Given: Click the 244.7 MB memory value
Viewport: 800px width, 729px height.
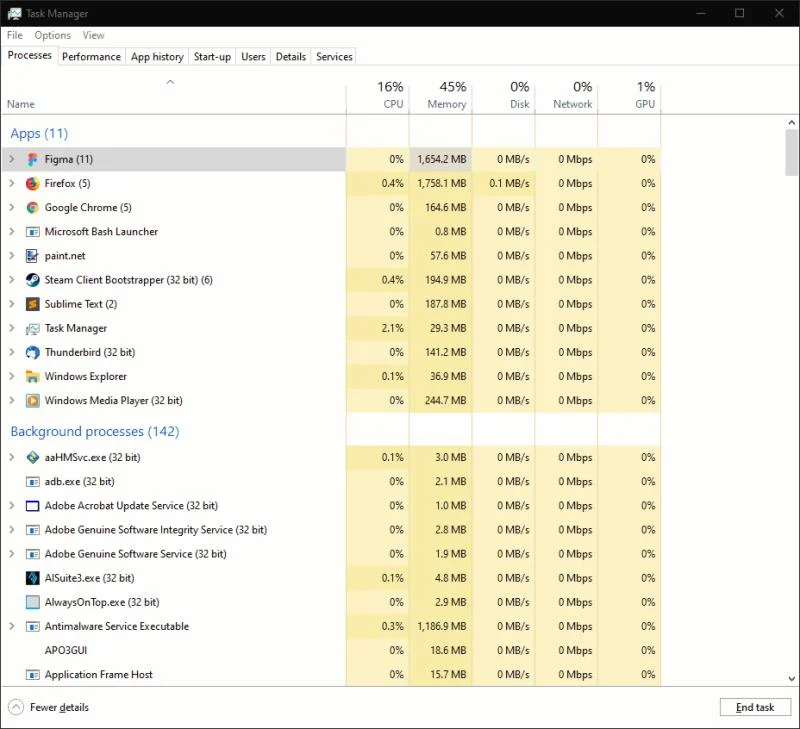Looking at the screenshot, I should pyautogui.click(x=445, y=400).
